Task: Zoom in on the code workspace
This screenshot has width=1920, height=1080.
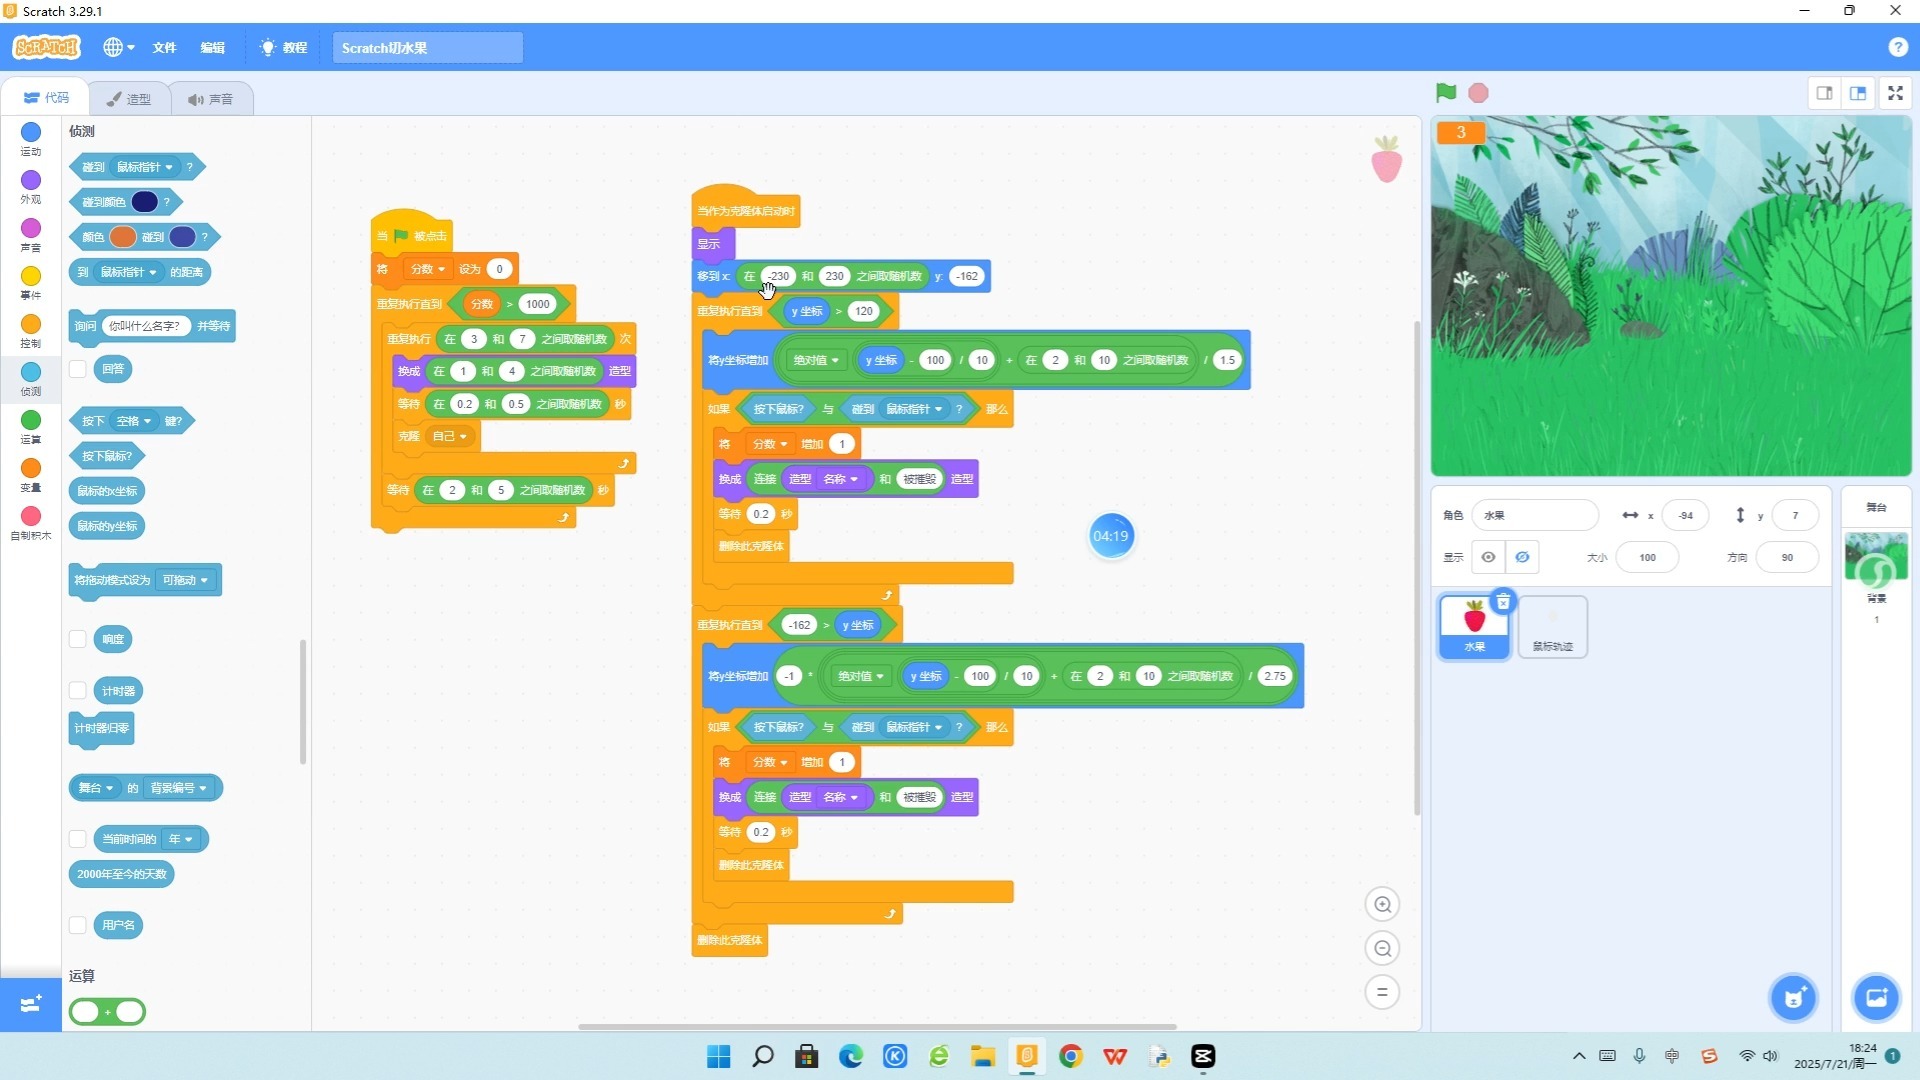Action: (1382, 905)
